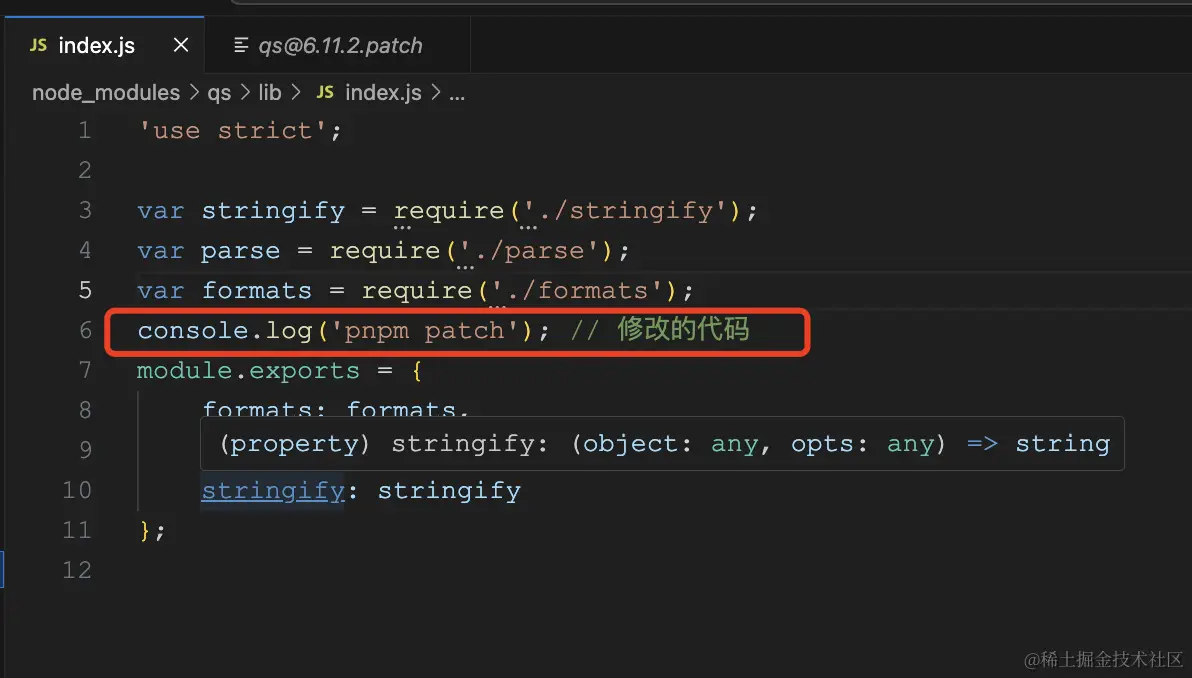This screenshot has height=678, width=1192.
Task: Click the './formats' require path
Action: [579, 290]
